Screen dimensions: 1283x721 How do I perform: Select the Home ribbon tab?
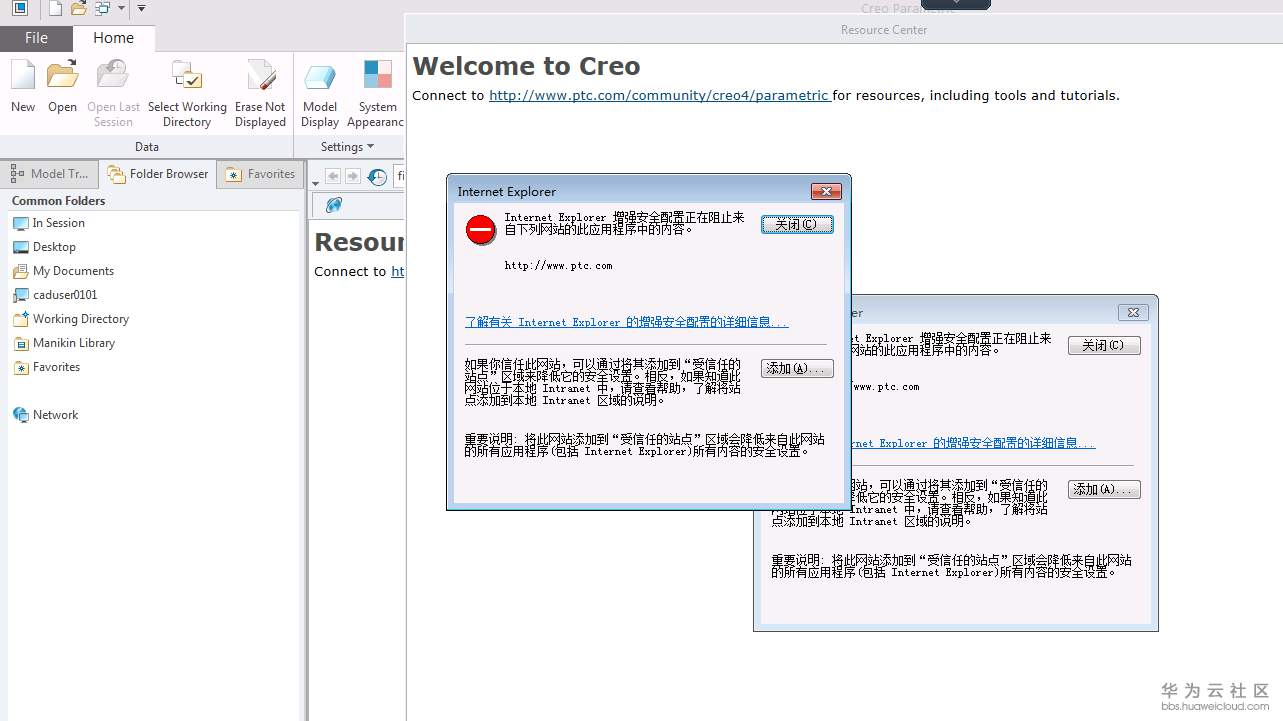pyautogui.click(x=113, y=38)
